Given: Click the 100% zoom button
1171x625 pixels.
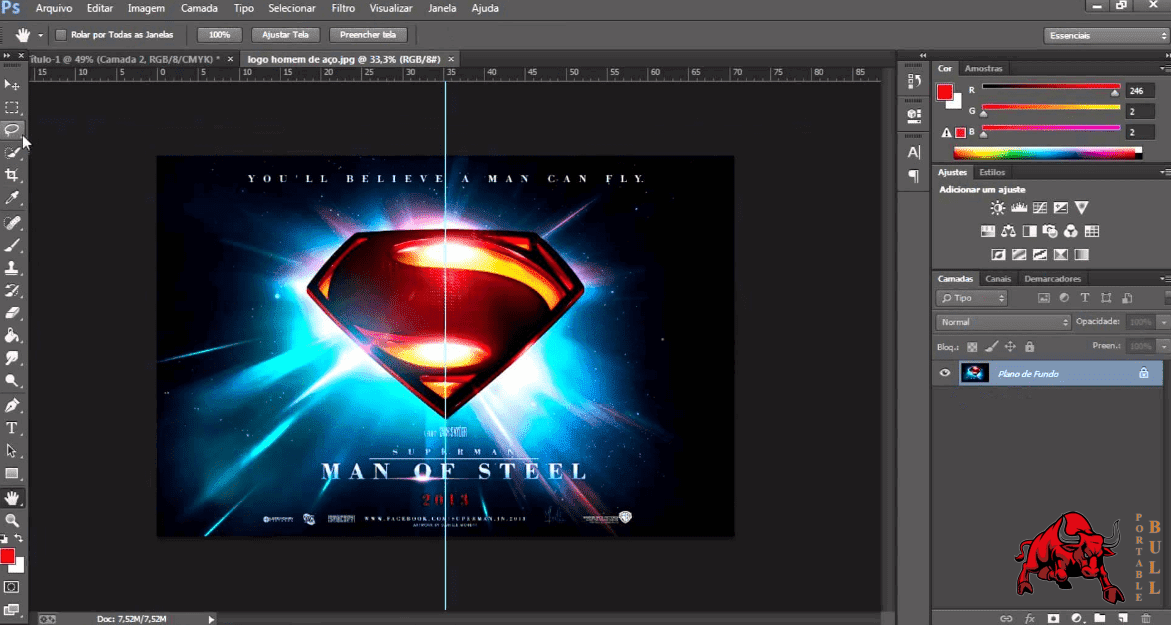Looking at the screenshot, I should click(x=220, y=35).
